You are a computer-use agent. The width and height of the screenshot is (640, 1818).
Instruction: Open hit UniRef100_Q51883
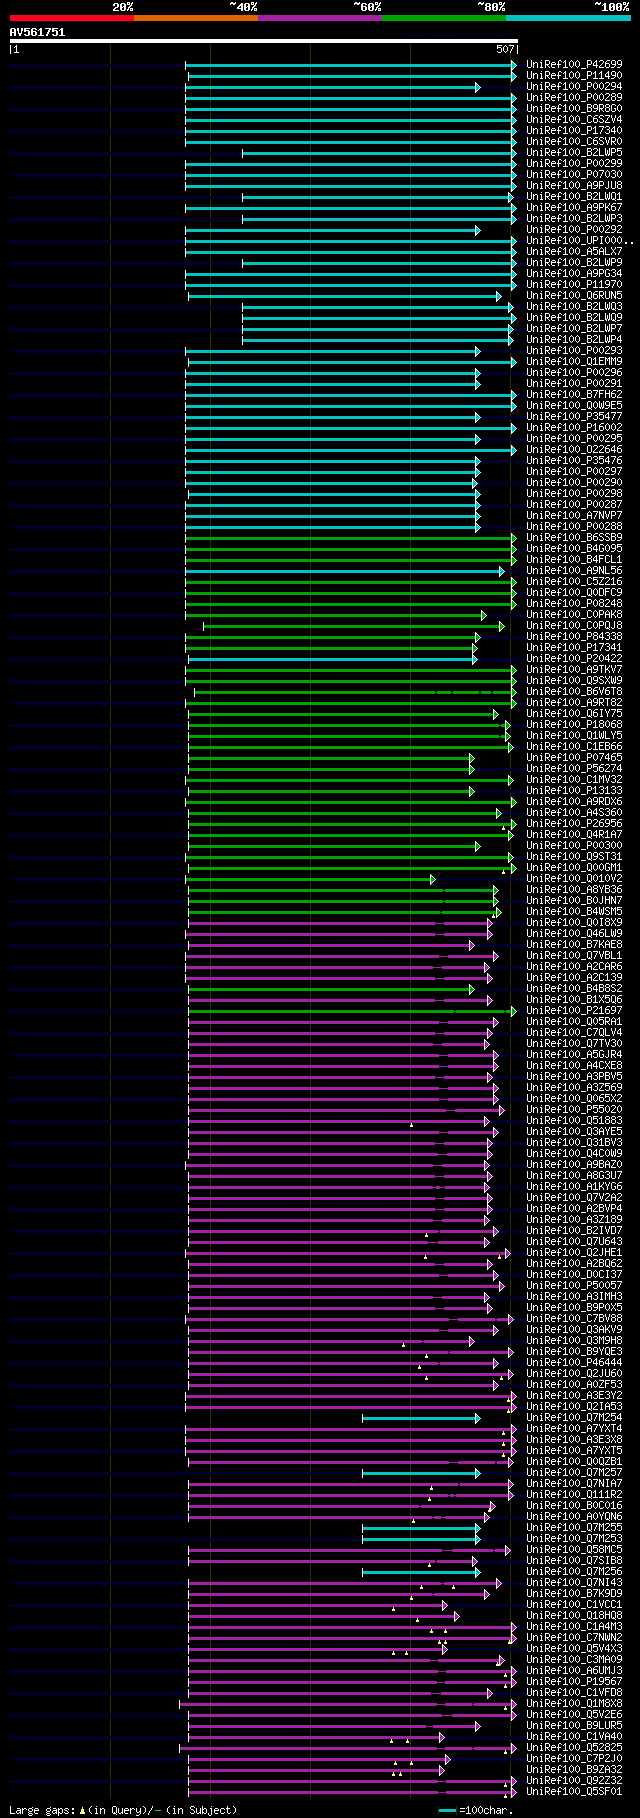pos(574,1120)
